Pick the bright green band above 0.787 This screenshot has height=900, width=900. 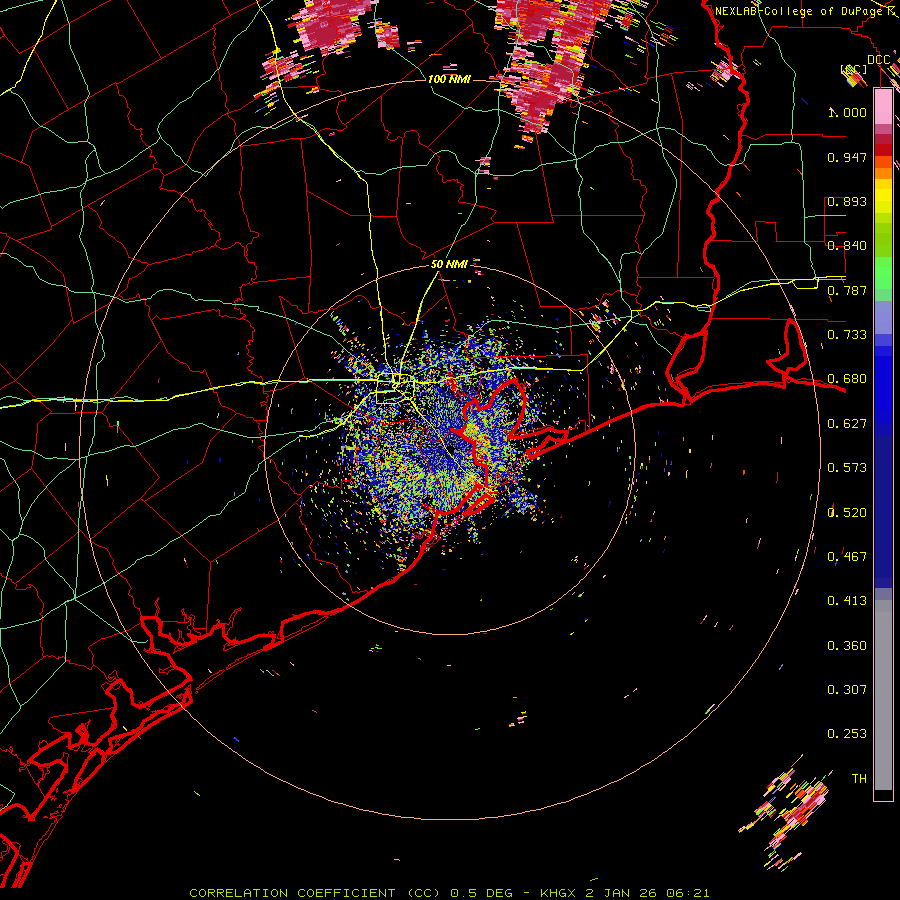(883, 273)
